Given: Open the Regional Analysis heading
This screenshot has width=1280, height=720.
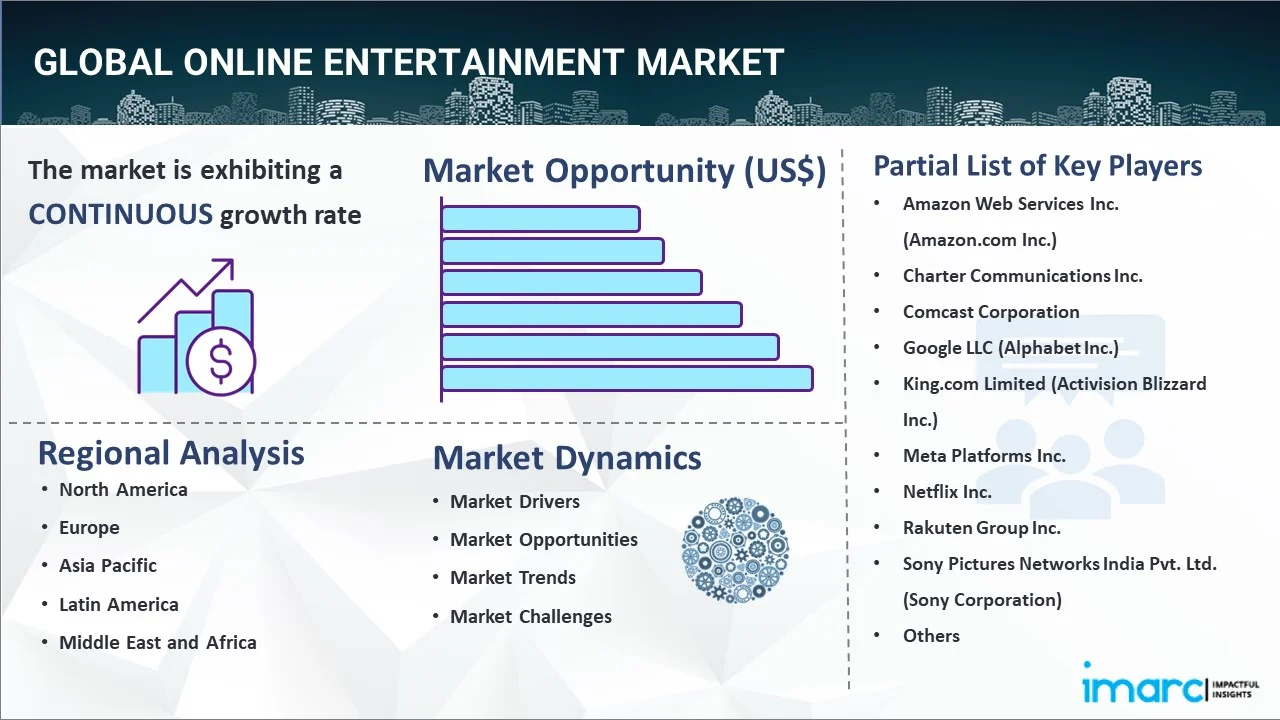Looking at the screenshot, I should coord(171,453).
